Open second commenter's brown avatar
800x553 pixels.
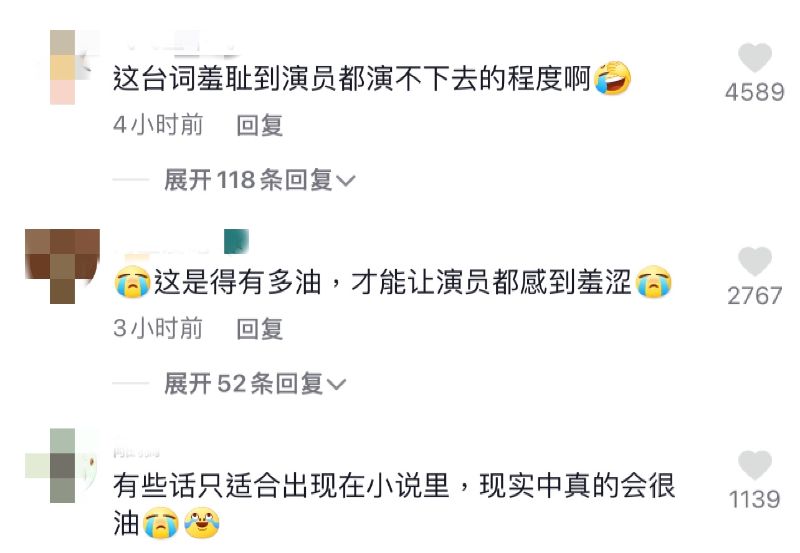(x=63, y=266)
